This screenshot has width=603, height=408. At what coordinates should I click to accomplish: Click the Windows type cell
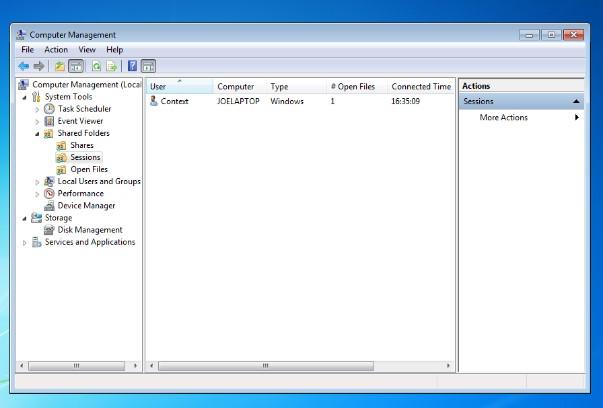[287, 101]
